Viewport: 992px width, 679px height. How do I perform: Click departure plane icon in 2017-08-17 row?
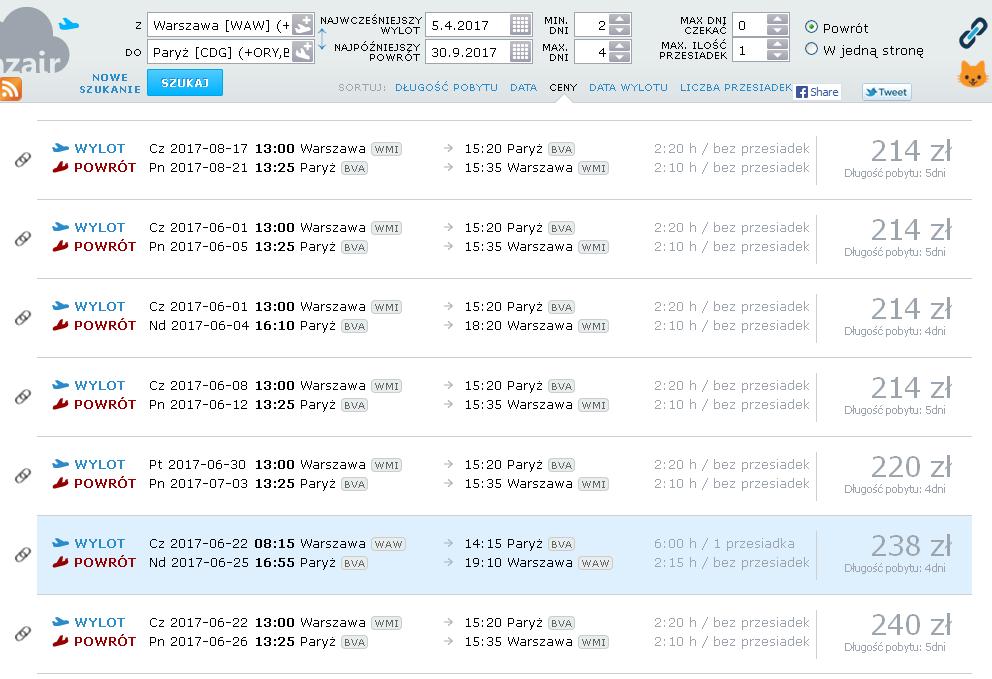click(x=60, y=148)
